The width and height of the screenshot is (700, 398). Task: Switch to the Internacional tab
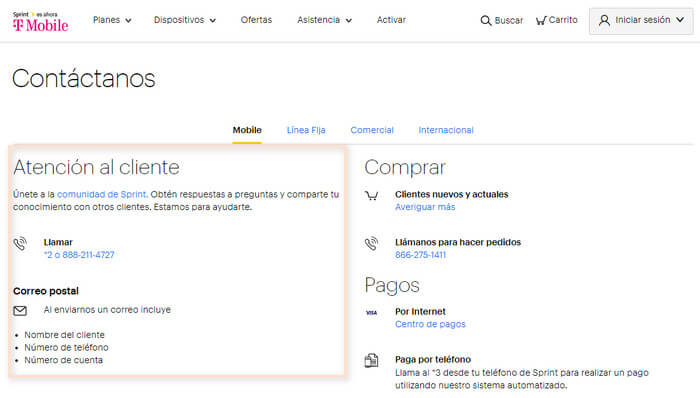pos(446,130)
